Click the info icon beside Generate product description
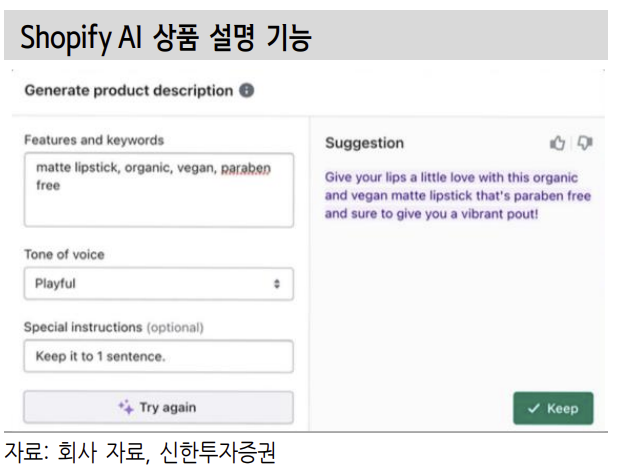The height and width of the screenshot is (476, 625). [x=246, y=90]
